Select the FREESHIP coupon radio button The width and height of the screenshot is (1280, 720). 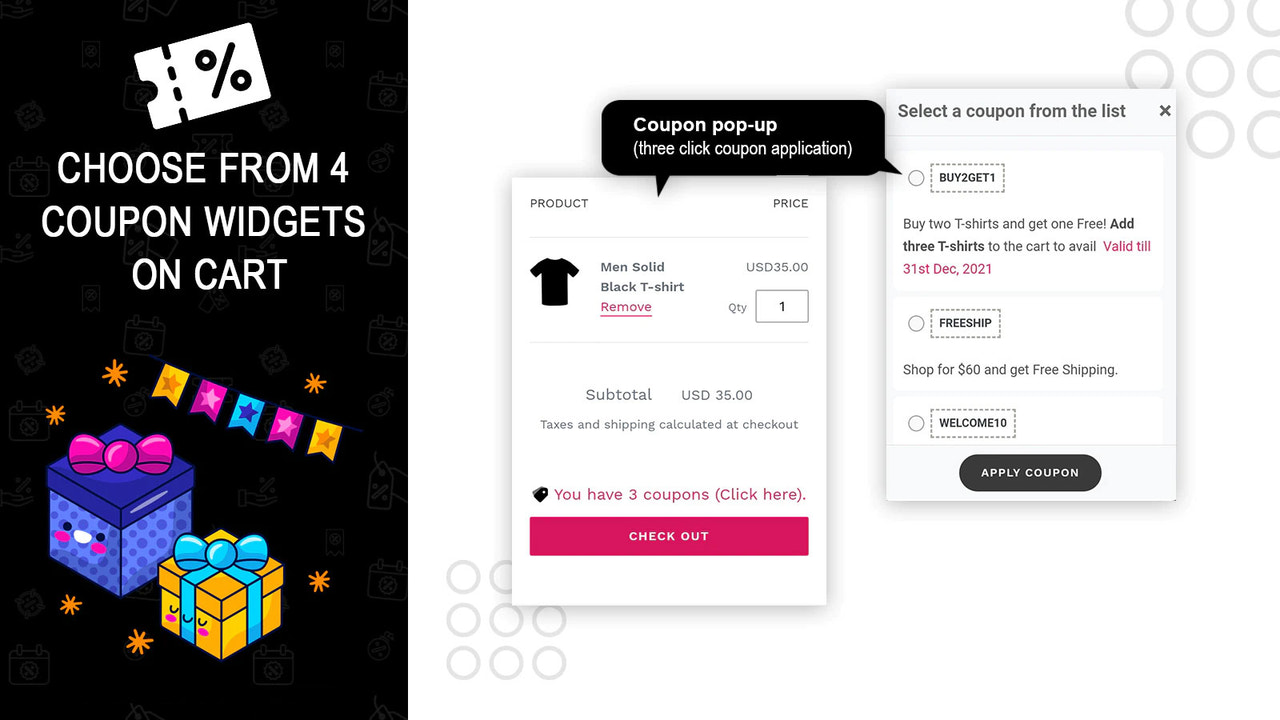click(916, 323)
